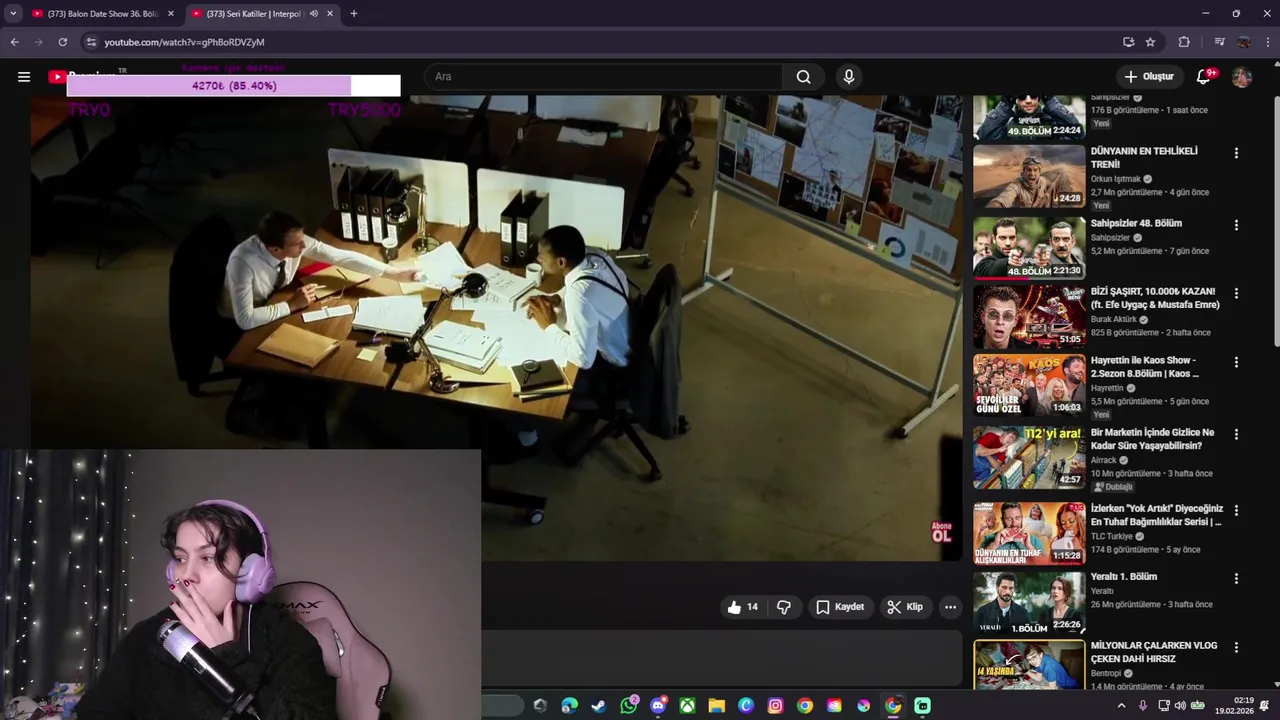This screenshot has width=1280, height=720.
Task: Open Chrome three-dot menu
Action: point(1268,42)
